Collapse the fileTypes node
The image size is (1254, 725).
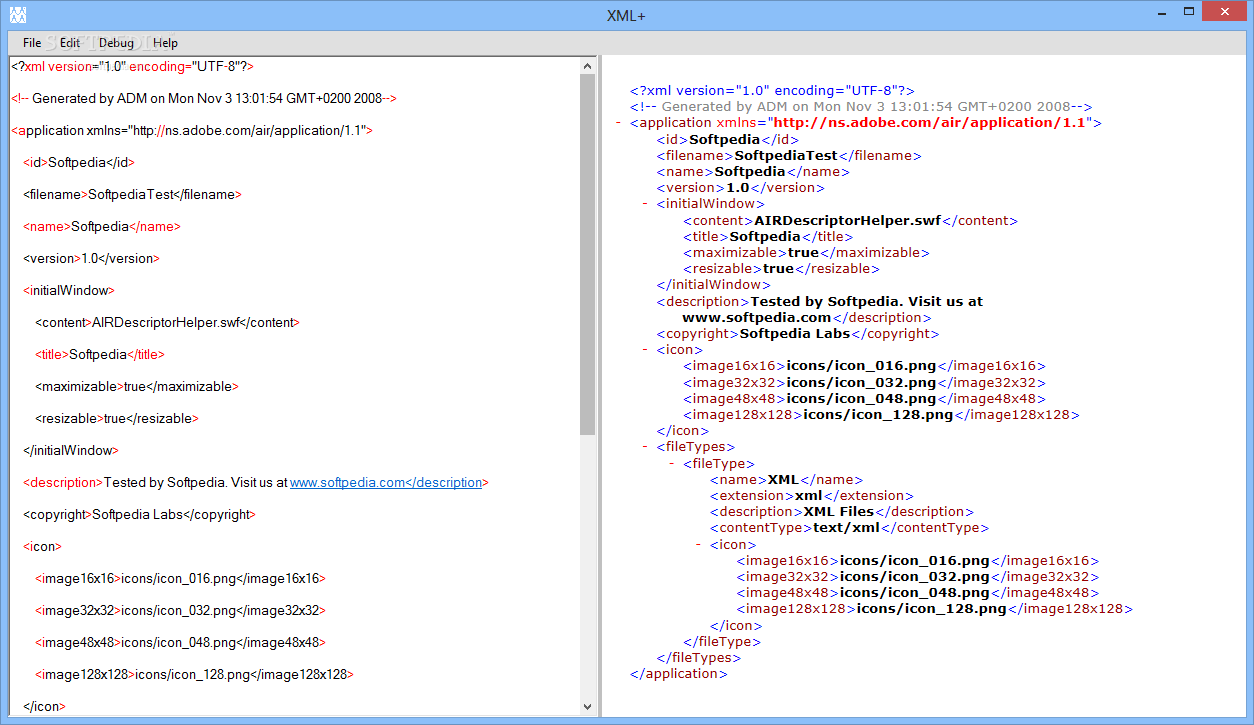tap(646, 447)
